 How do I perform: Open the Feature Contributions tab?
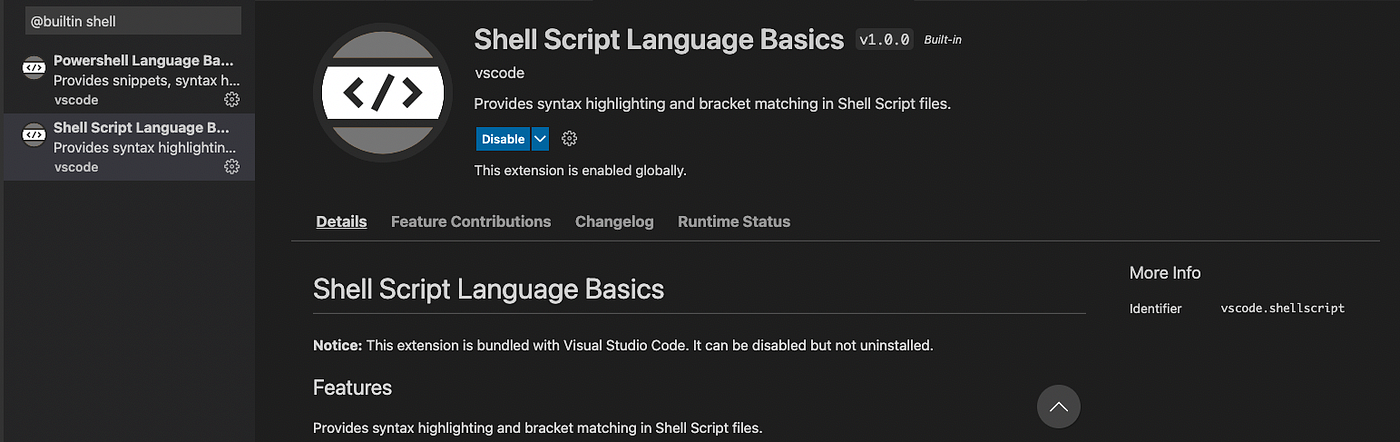470,222
